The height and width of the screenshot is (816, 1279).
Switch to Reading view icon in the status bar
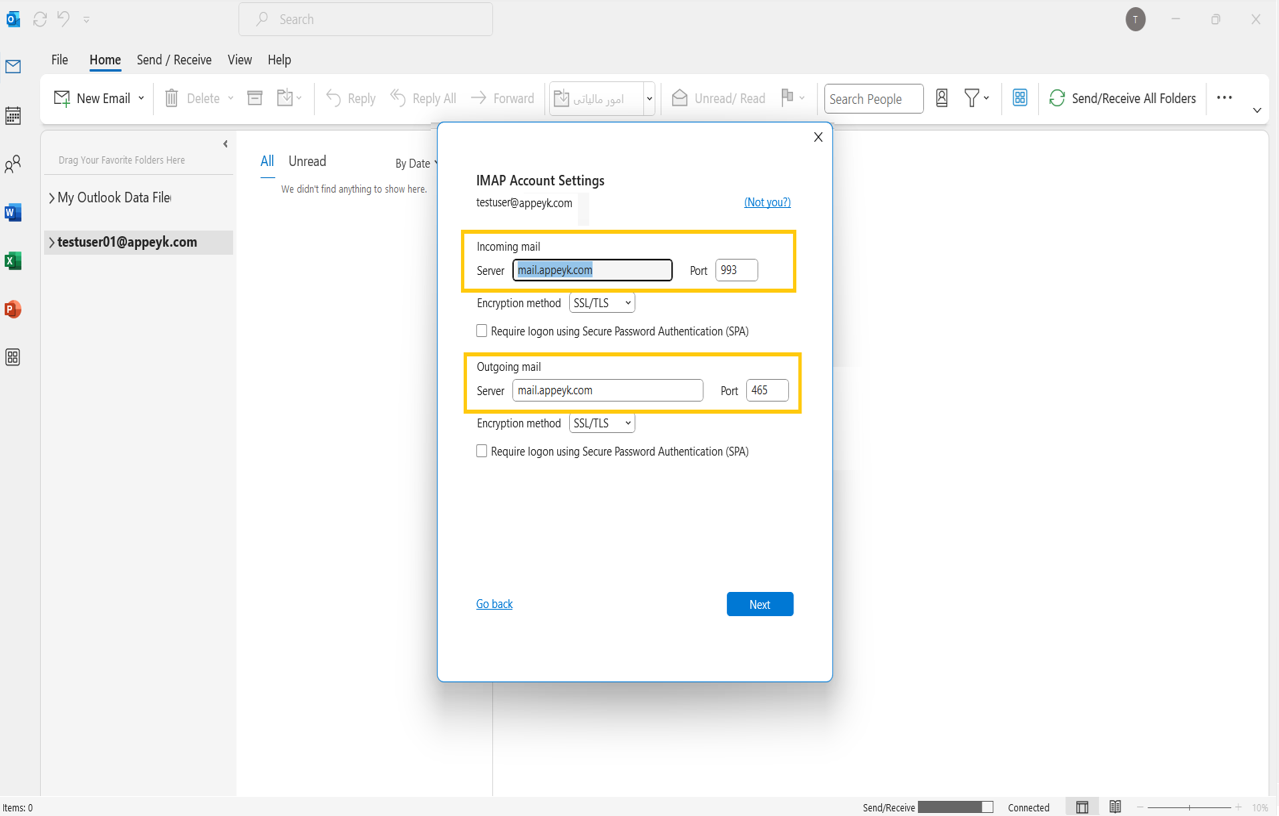tap(1115, 807)
